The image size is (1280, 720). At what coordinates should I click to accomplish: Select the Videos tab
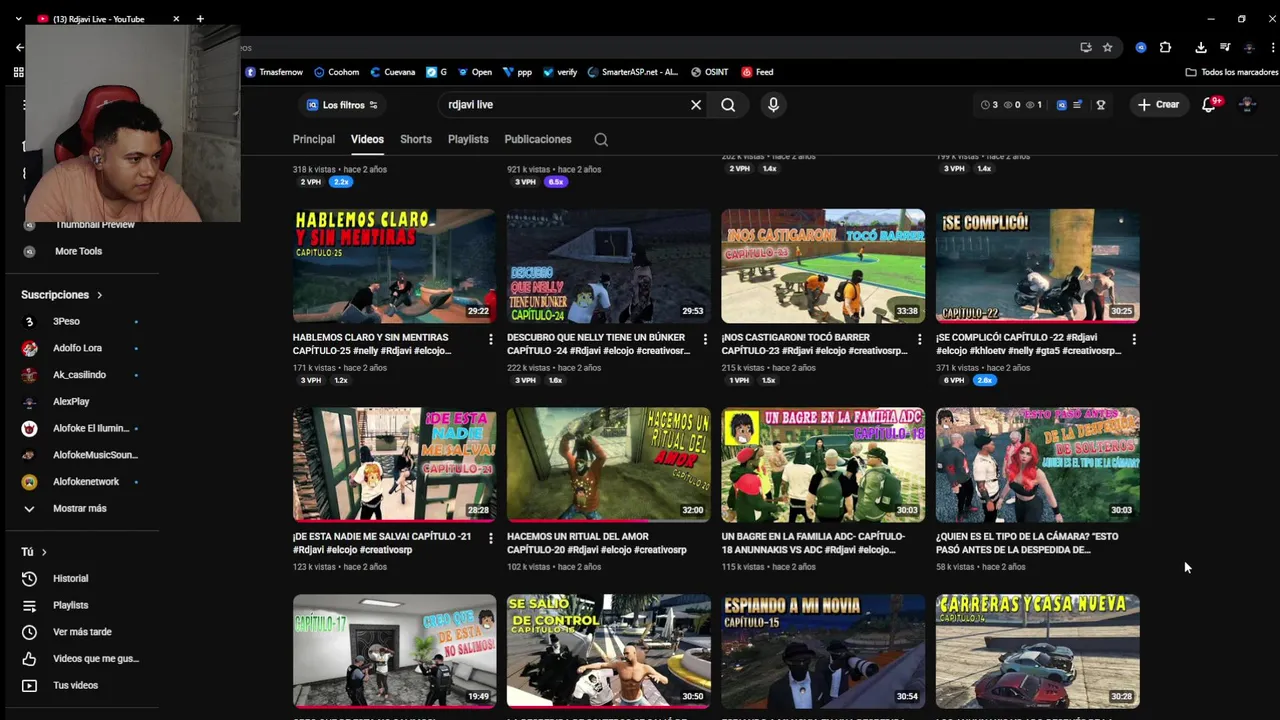(x=367, y=140)
